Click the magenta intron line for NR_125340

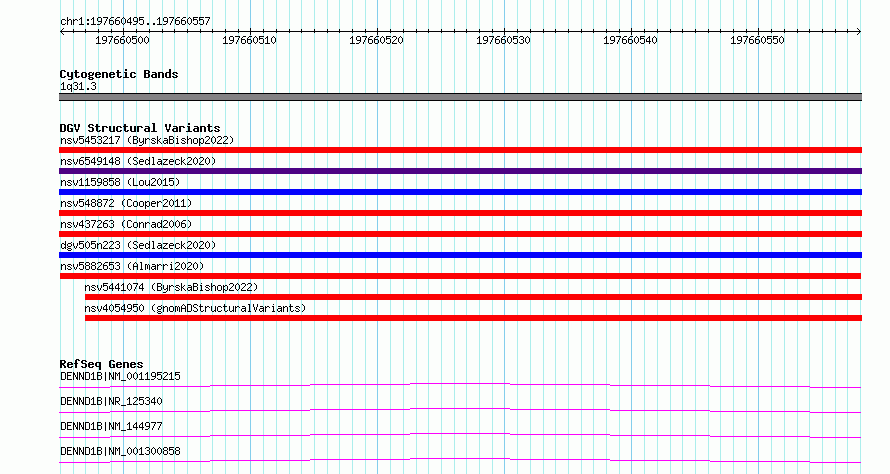pos(460,410)
